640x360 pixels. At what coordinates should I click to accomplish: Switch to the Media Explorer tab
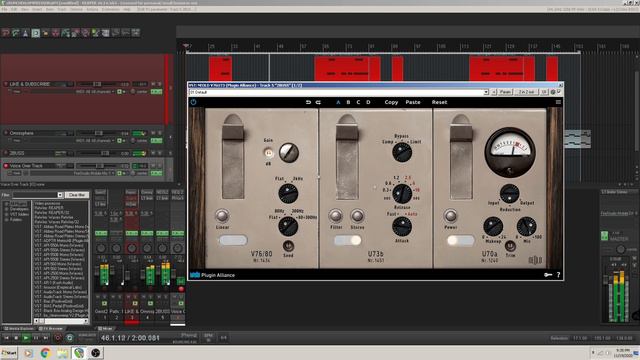click(x=18, y=328)
